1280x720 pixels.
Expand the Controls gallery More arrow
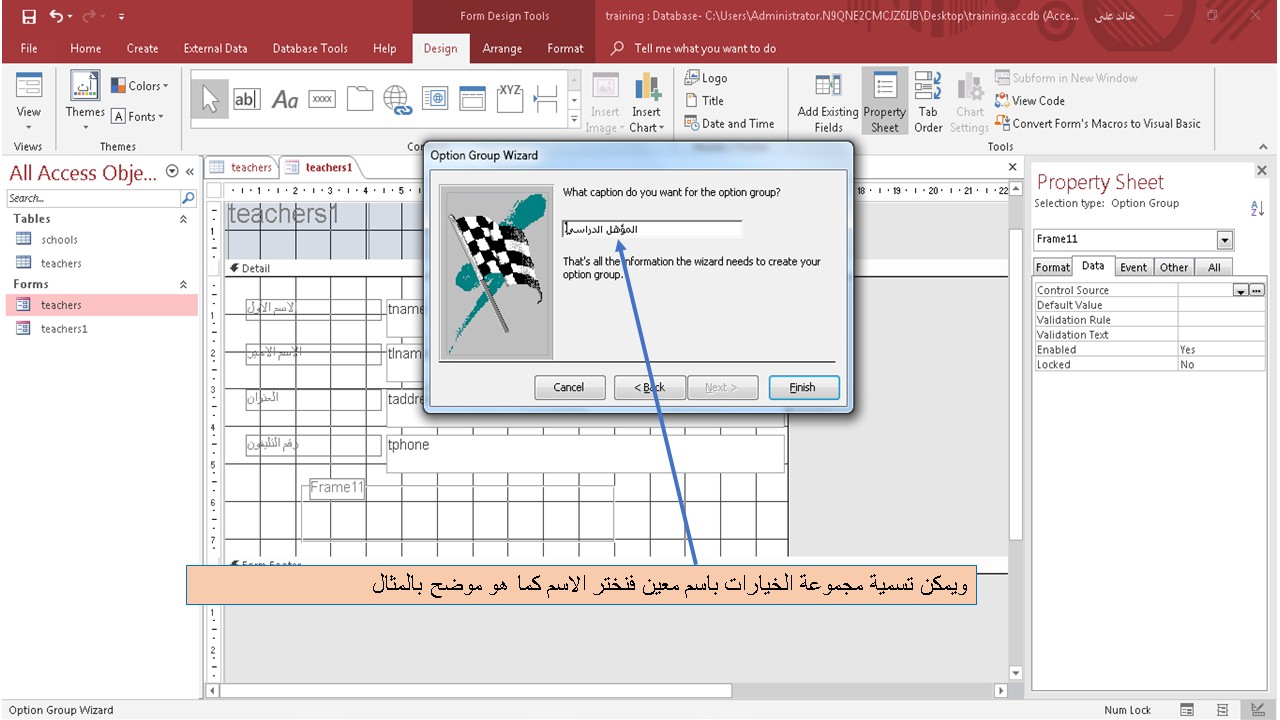point(574,121)
